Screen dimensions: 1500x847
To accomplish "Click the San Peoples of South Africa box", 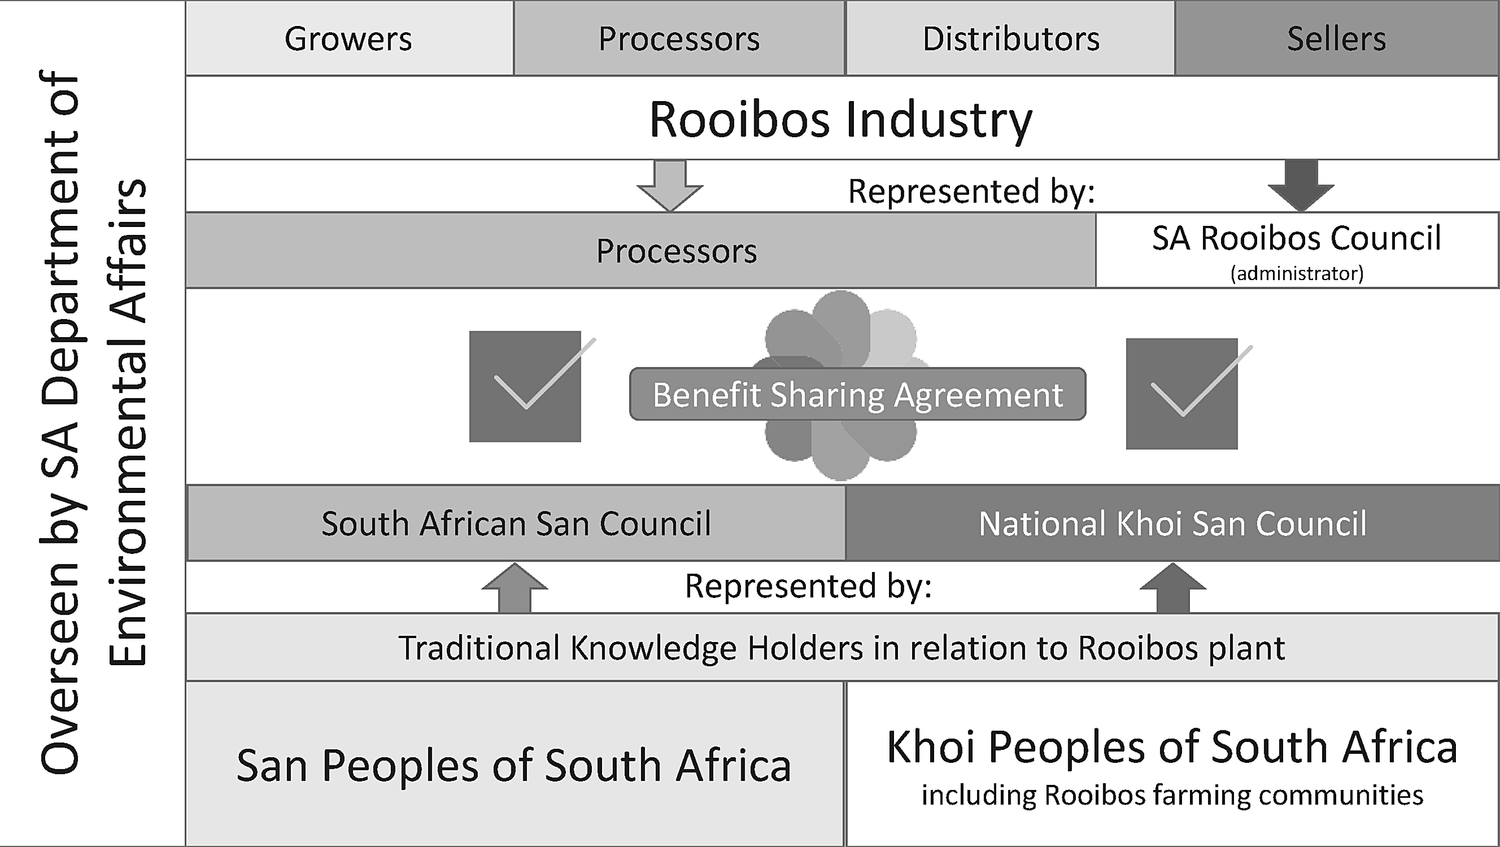I will pos(514,765).
